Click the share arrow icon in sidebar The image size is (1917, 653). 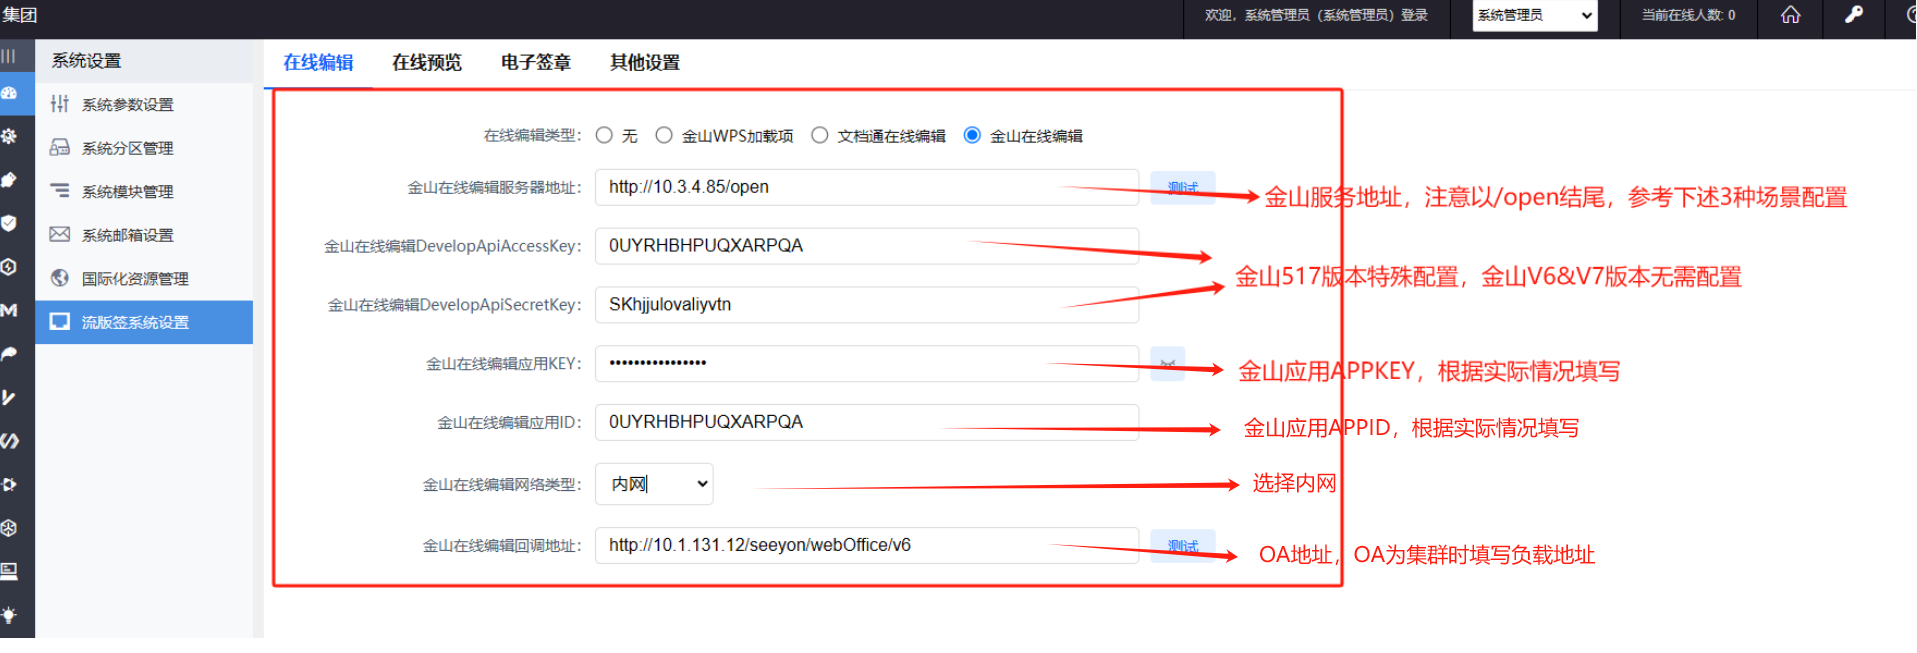click(x=8, y=354)
